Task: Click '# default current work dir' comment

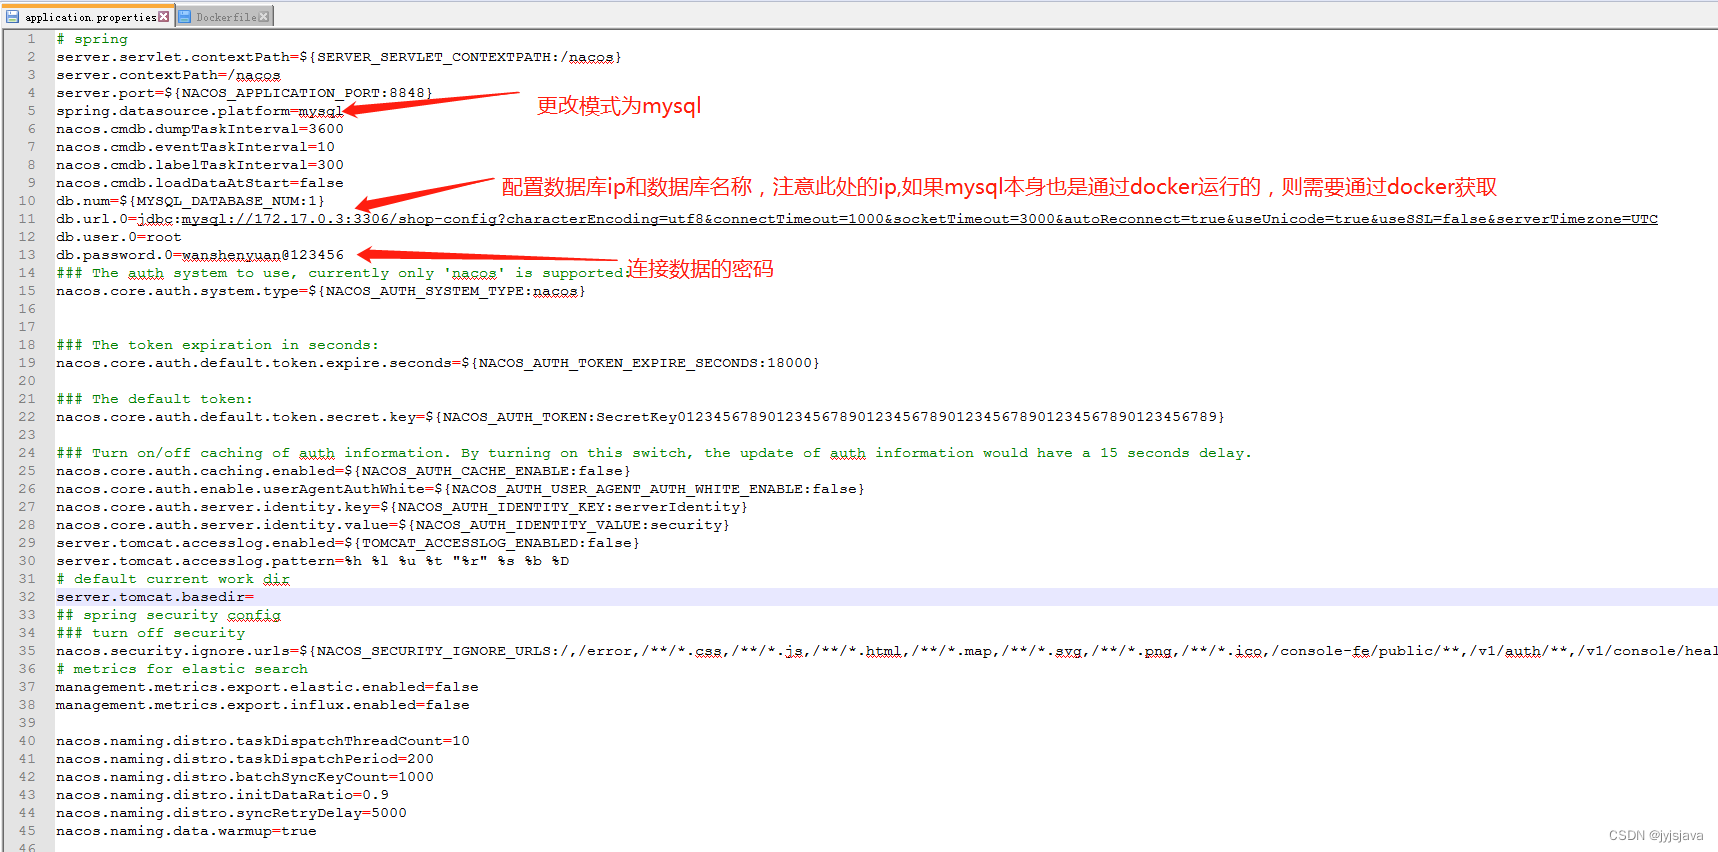Action: pyautogui.click(x=173, y=579)
